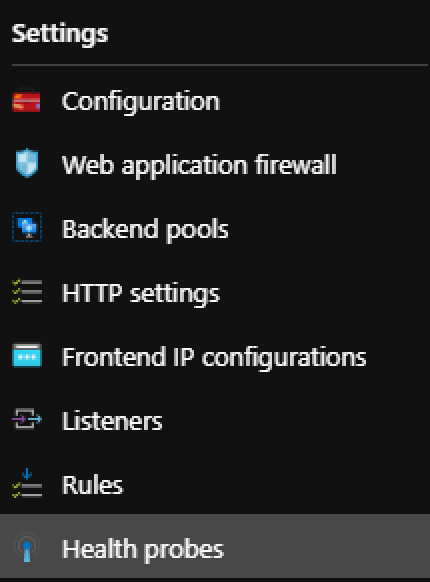Go to Backend pools
The height and width of the screenshot is (582, 430).
tap(145, 229)
